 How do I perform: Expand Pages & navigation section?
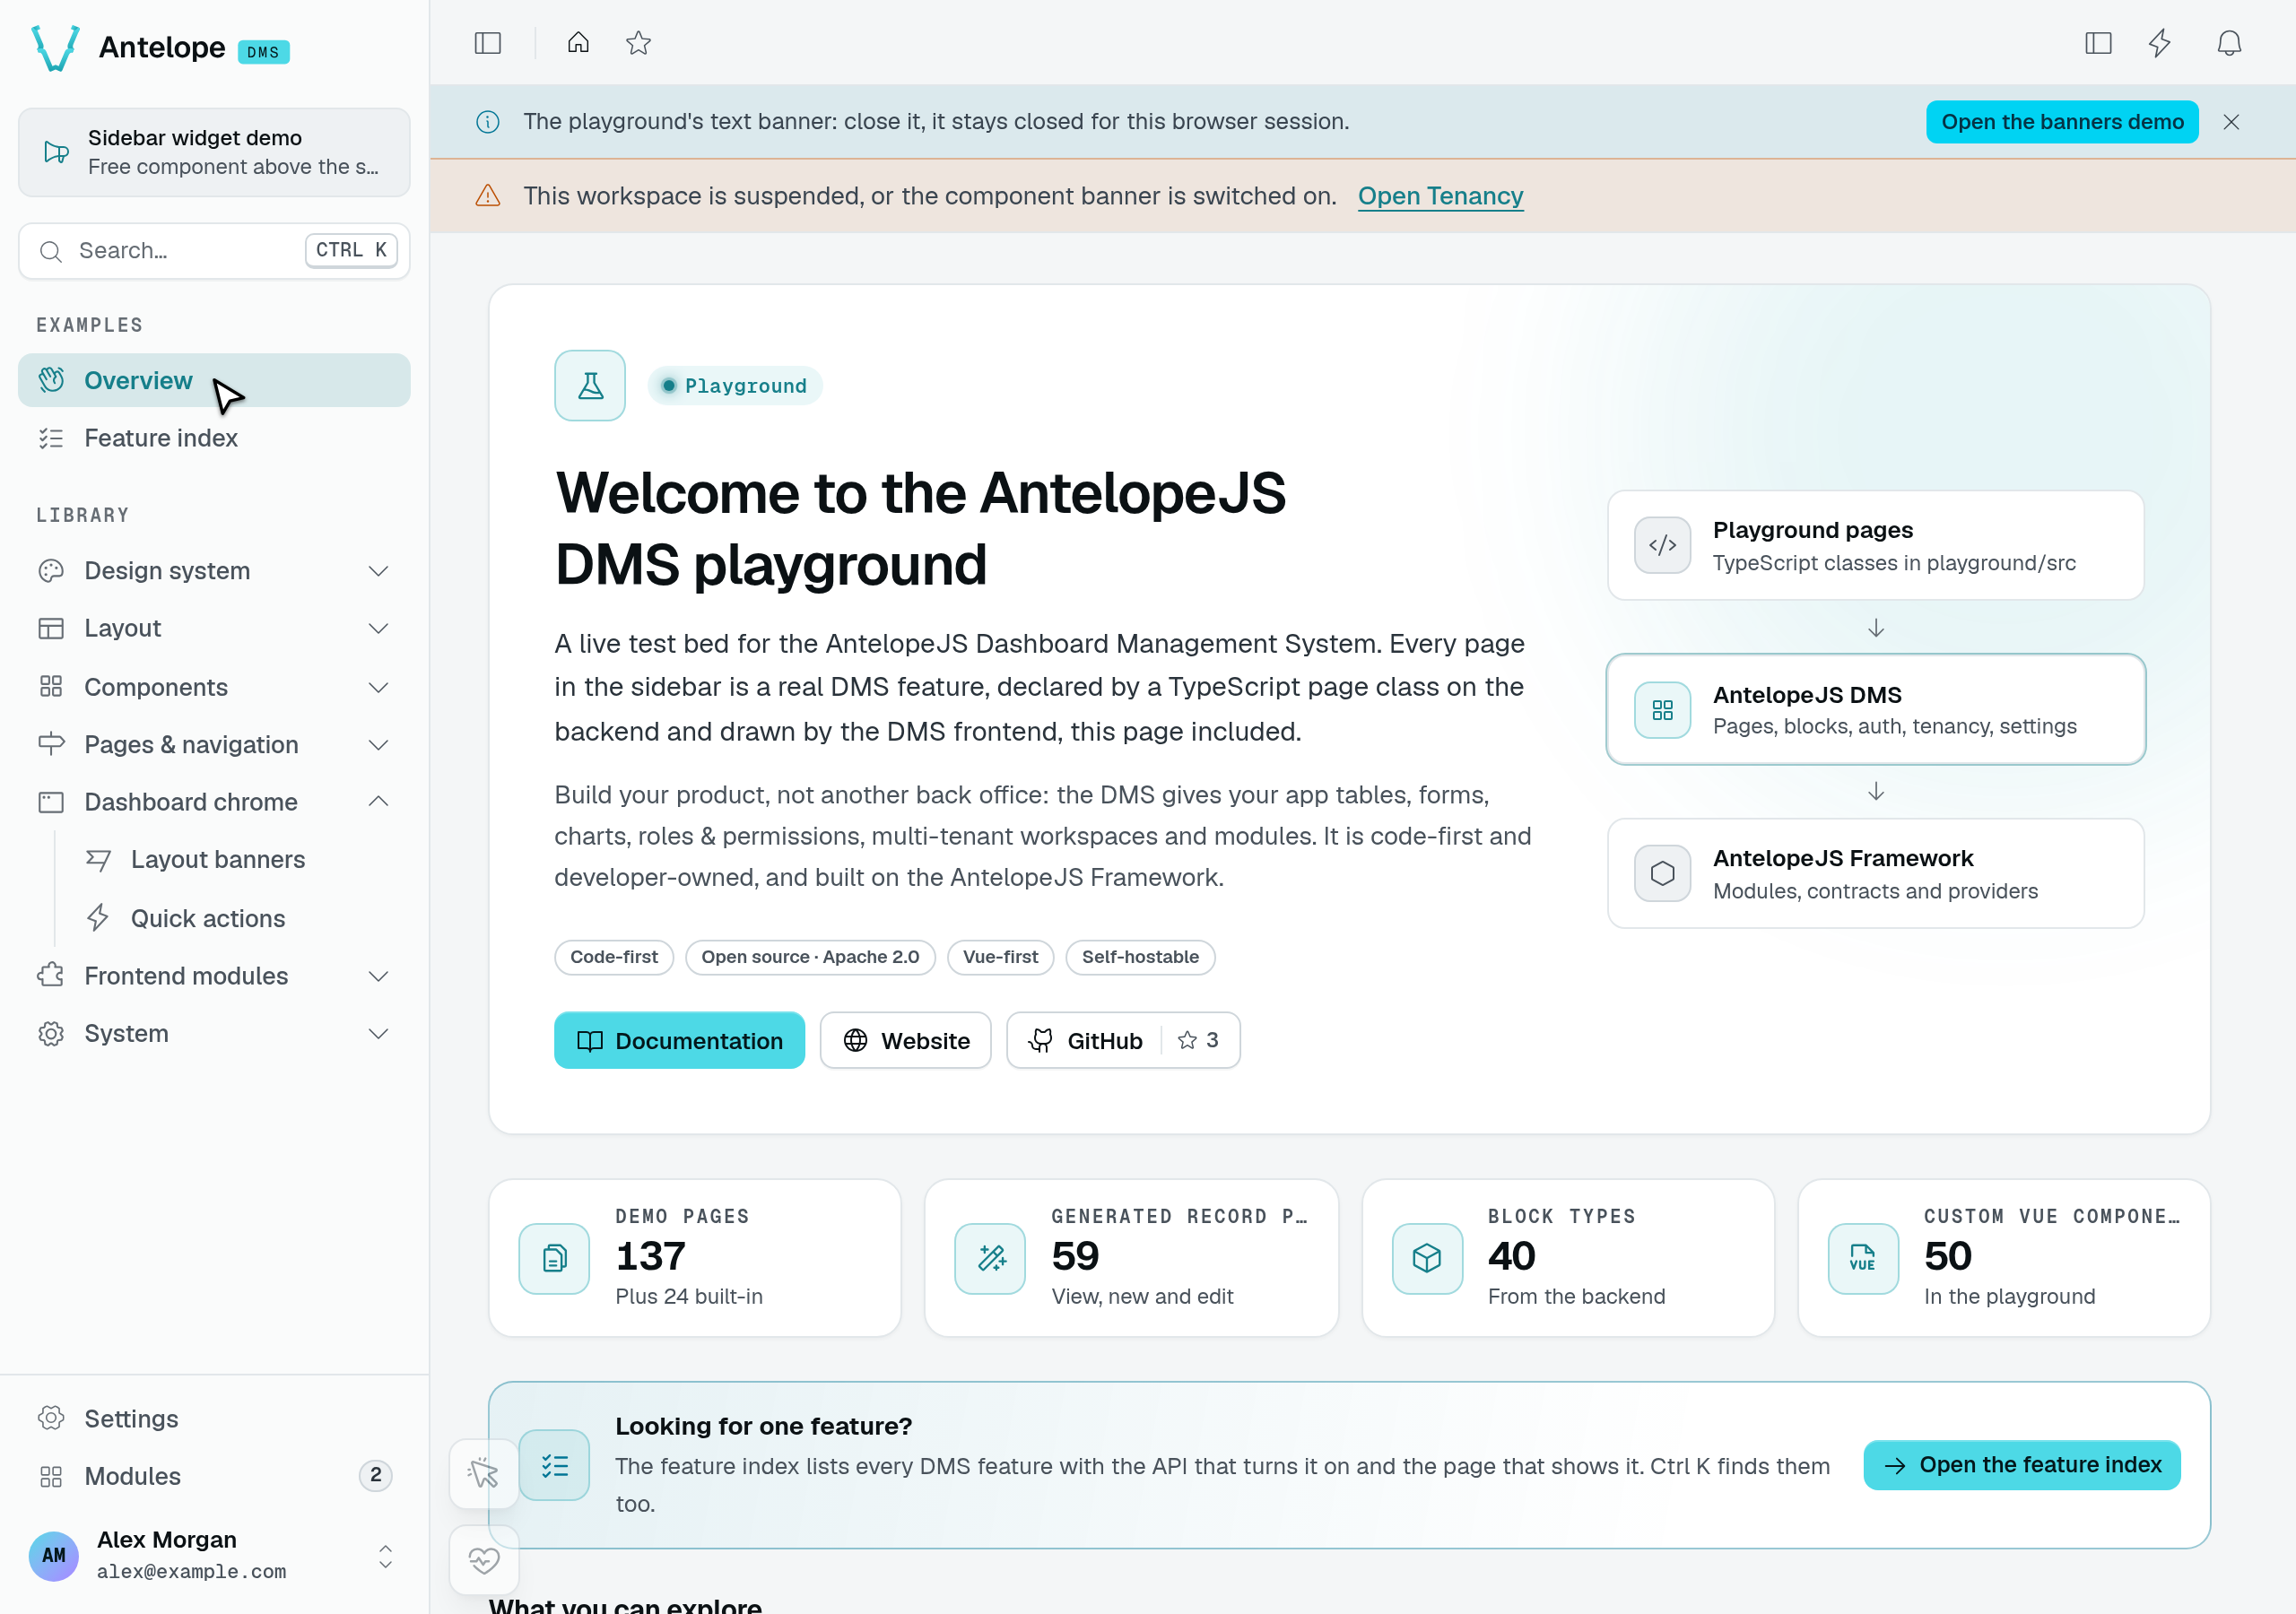click(214, 744)
